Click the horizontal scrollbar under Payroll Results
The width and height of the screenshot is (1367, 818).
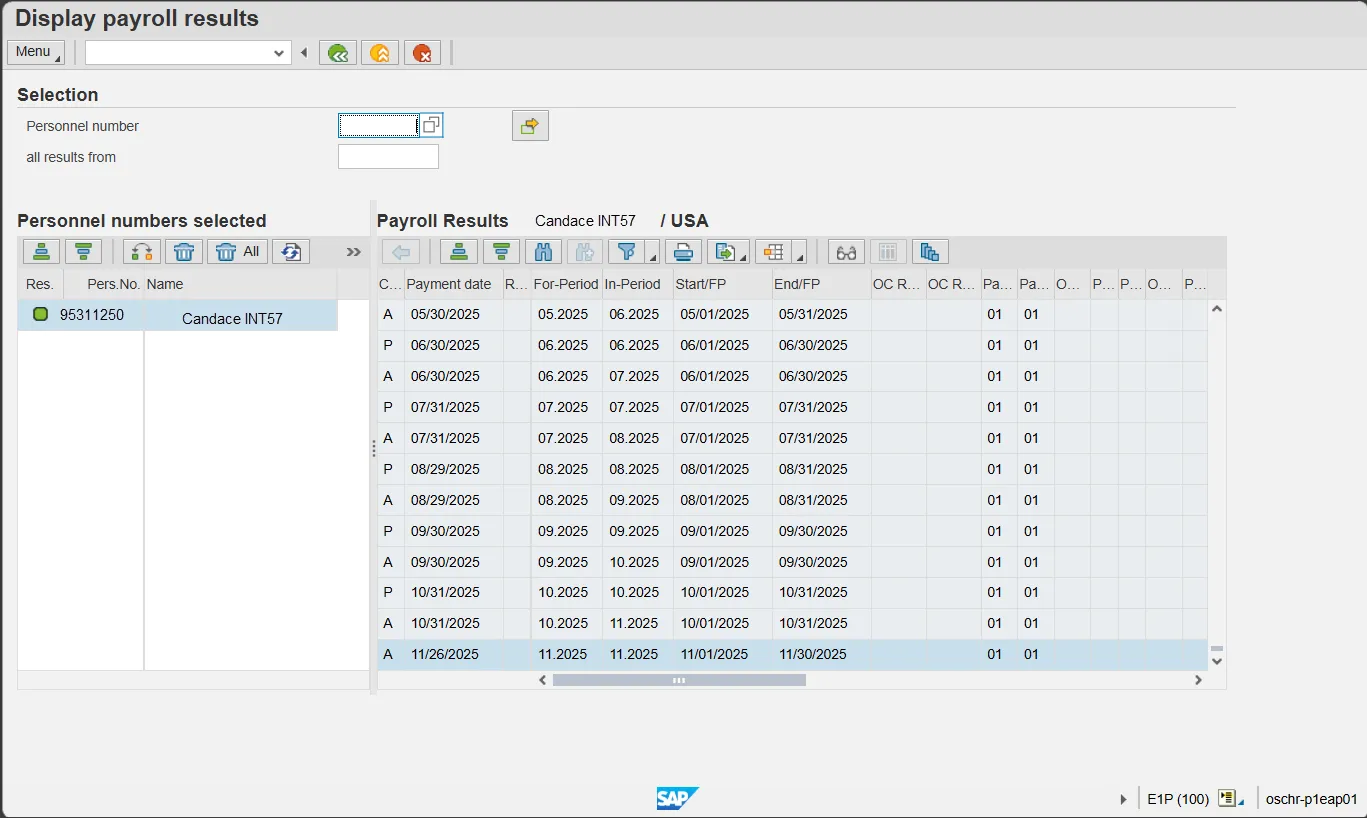pyautogui.click(x=679, y=680)
